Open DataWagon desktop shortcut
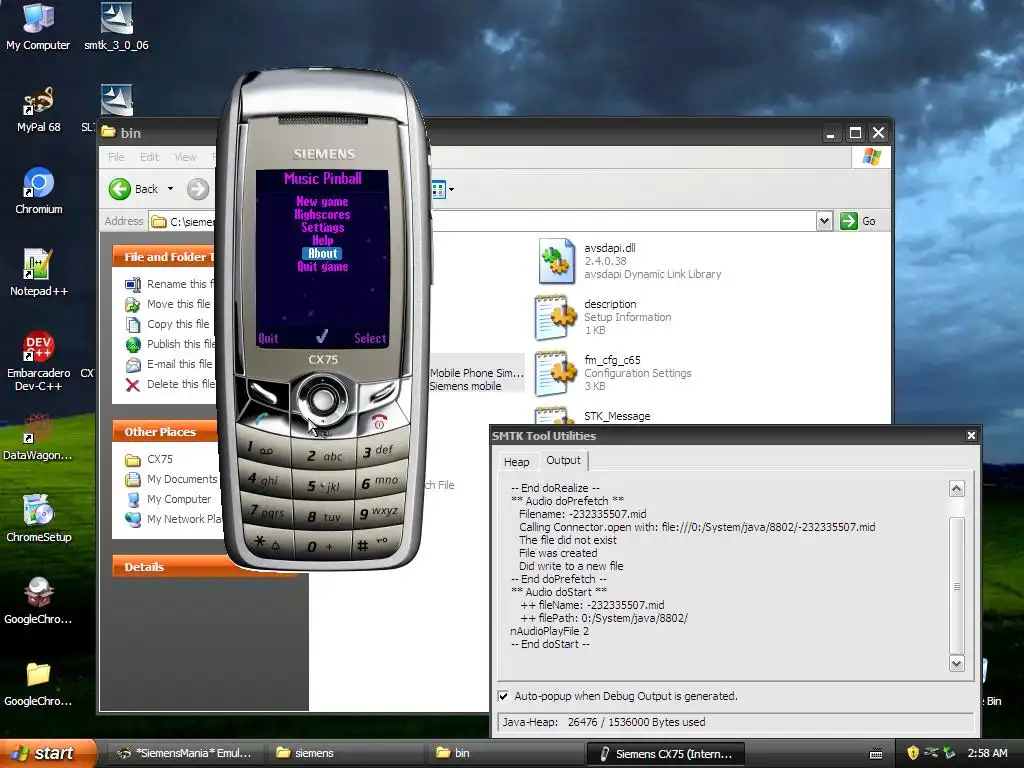 click(38, 438)
